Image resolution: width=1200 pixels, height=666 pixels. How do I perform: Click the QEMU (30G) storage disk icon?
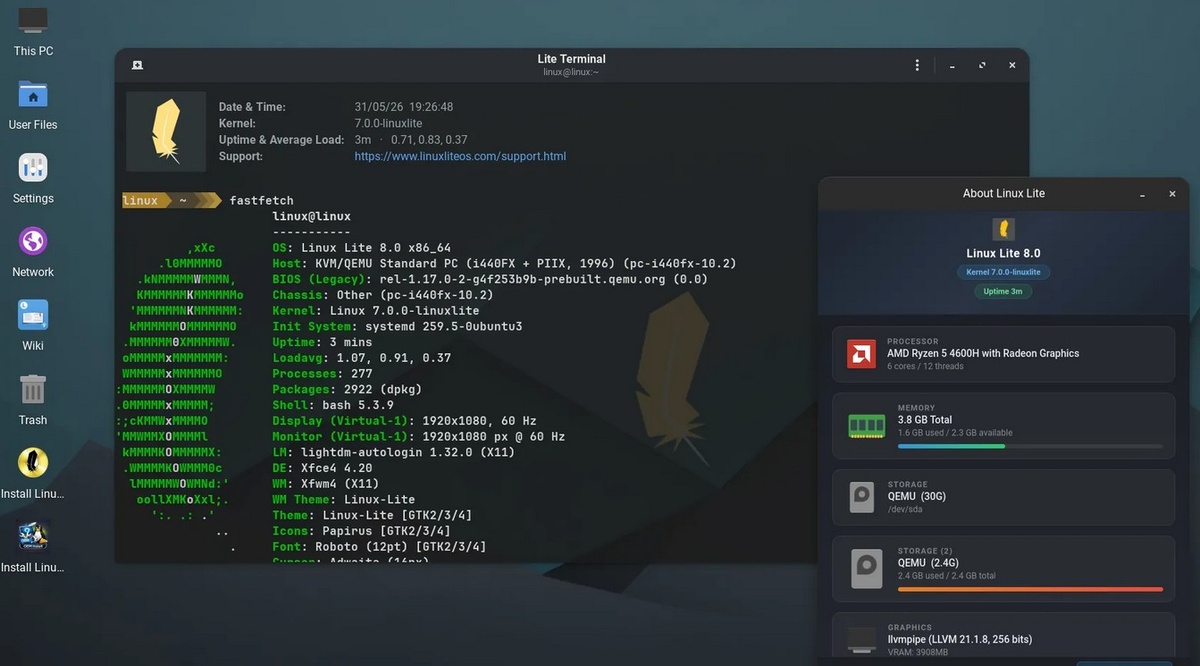[x=861, y=497]
